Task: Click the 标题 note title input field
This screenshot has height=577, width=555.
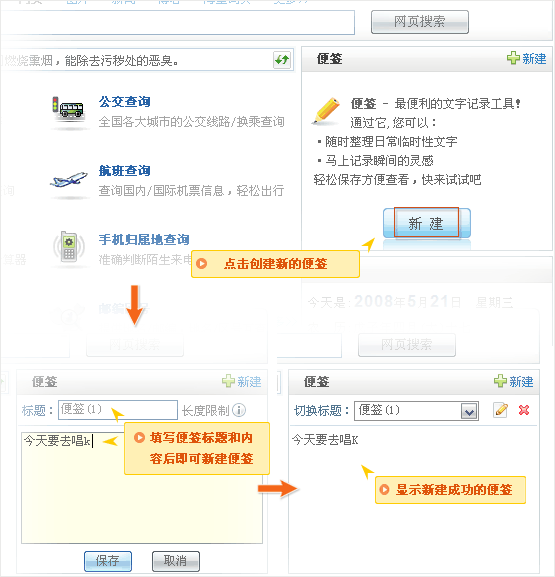Action: pyautogui.click(x=118, y=410)
